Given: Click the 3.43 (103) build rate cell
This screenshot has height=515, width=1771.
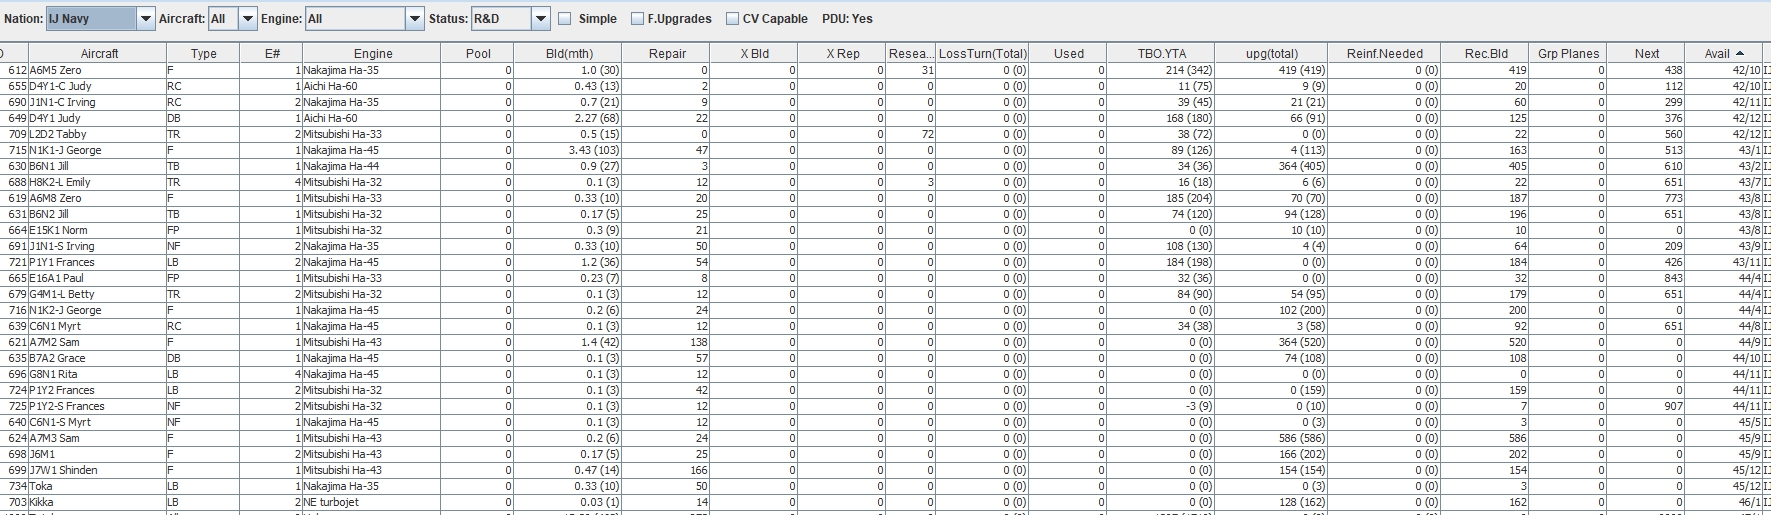Looking at the screenshot, I should click(568, 150).
